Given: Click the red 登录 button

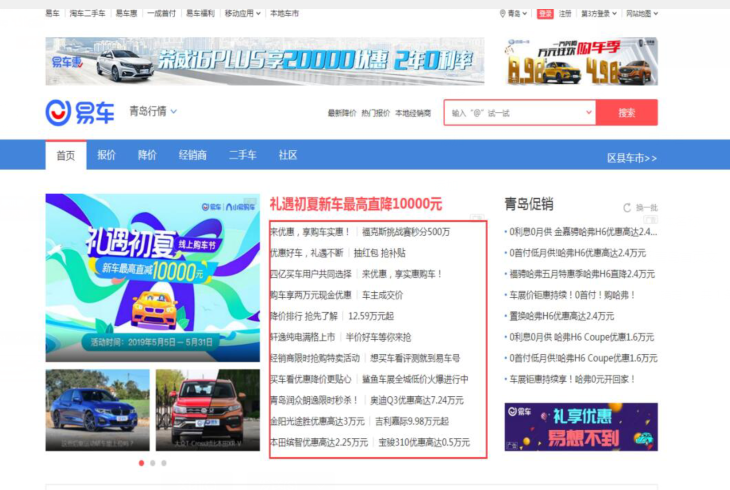Looking at the screenshot, I should 545,14.
